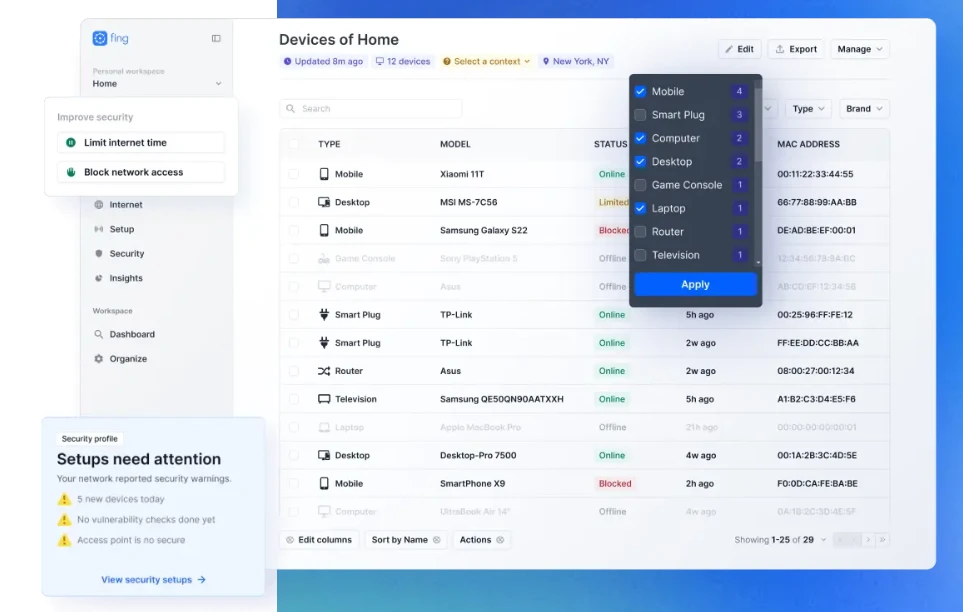Viewport: 963px width, 612px height.
Task: Click the Television device icon
Action: 324,399
